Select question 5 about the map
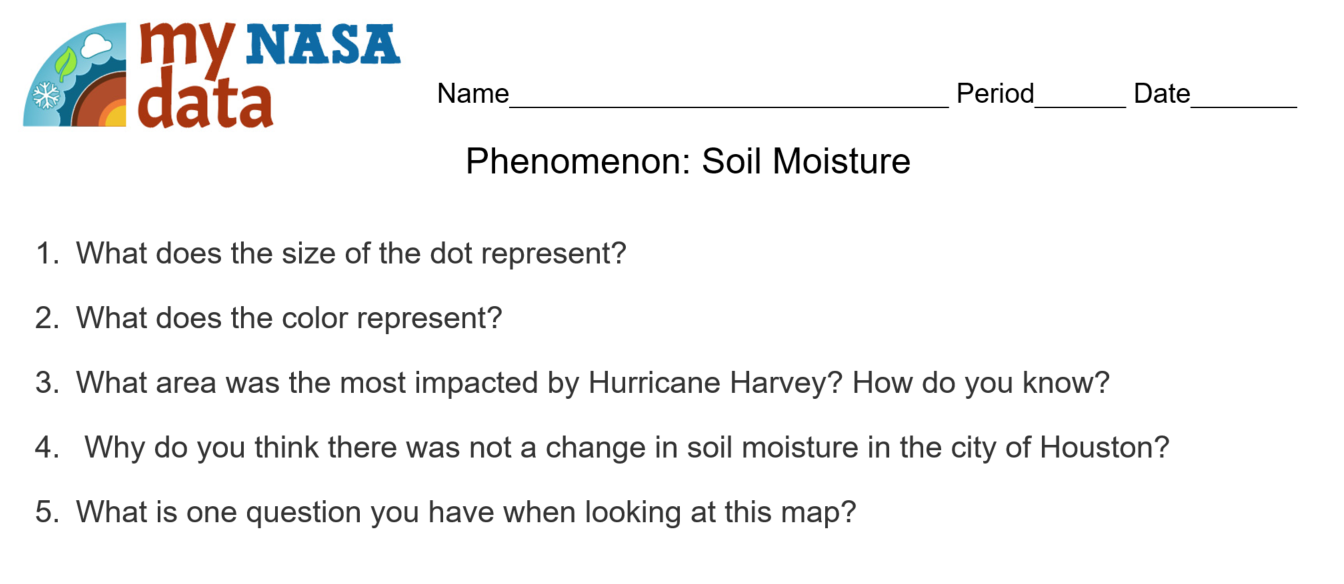Image resolution: width=1344 pixels, height=584 pixels. click(446, 512)
